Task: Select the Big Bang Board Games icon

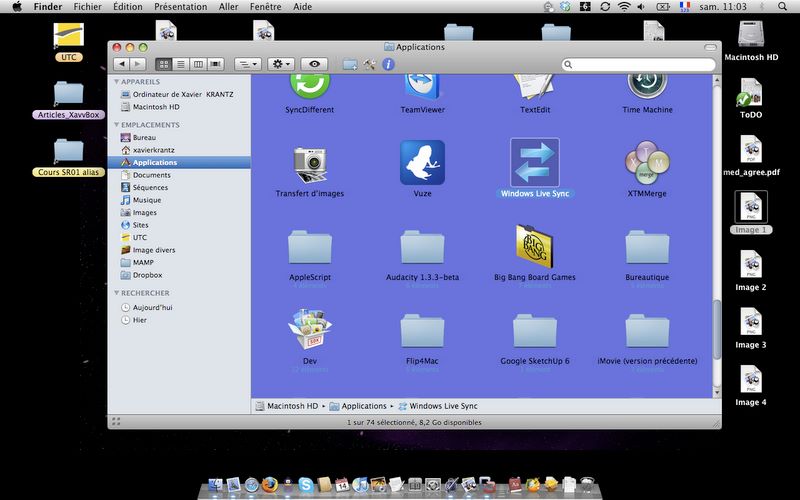Action: click(x=534, y=246)
